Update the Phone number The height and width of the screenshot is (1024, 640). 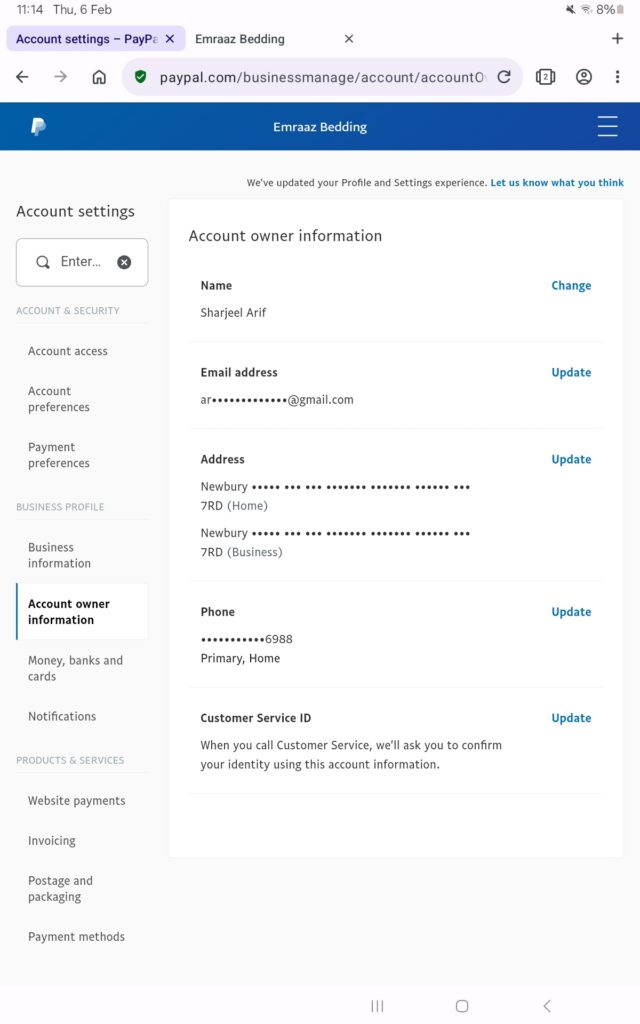pyautogui.click(x=571, y=612)
